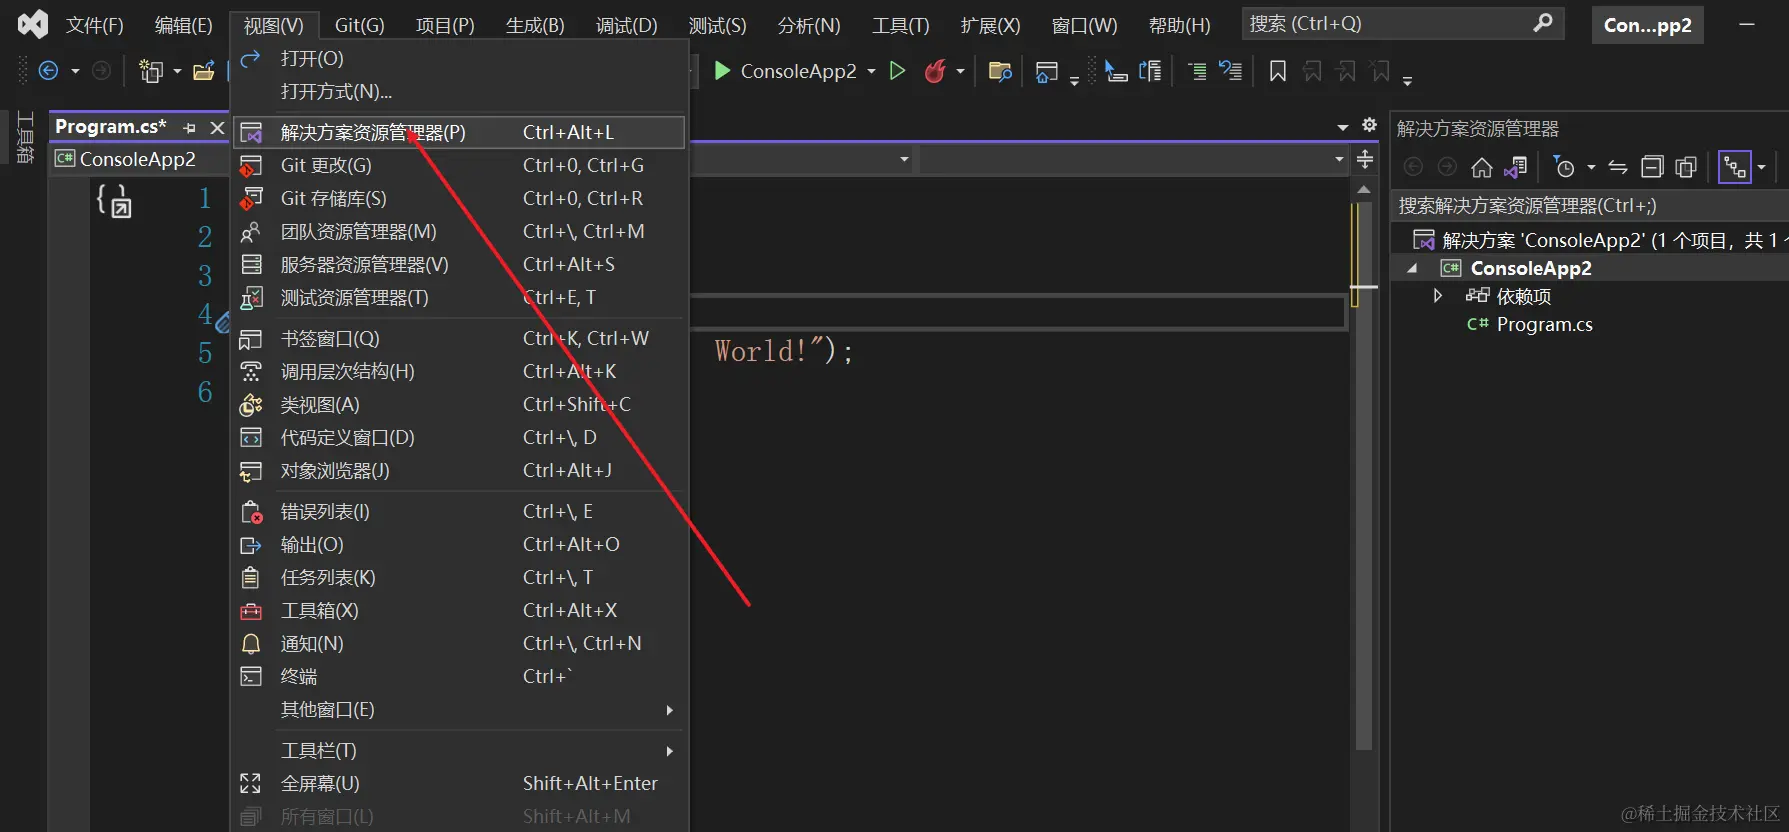Image resolution: width=1789 pixels, height=832 pixels.
Task: Open ConsoleApp2 startup target dropdown arrow
Action: [871, 72]
